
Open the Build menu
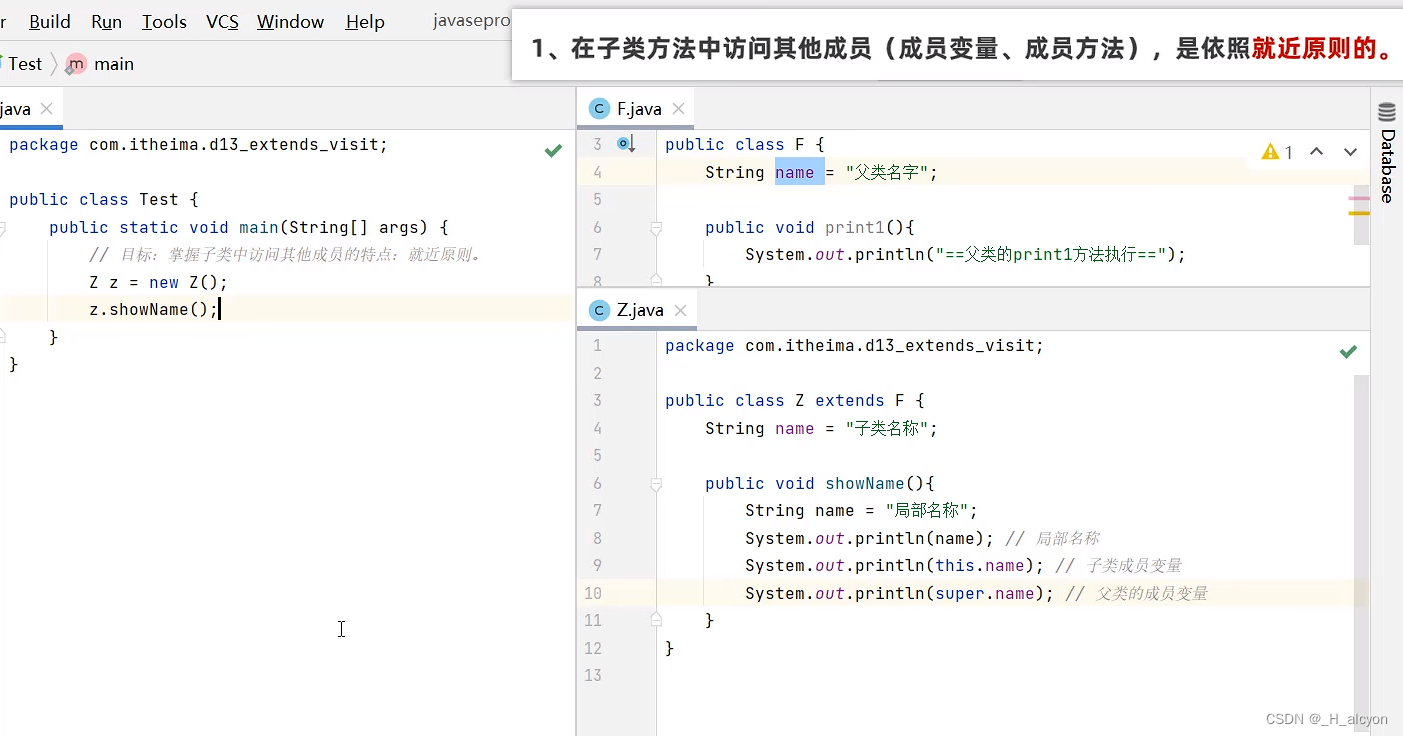pyautogui.click(x=50, y=21)
